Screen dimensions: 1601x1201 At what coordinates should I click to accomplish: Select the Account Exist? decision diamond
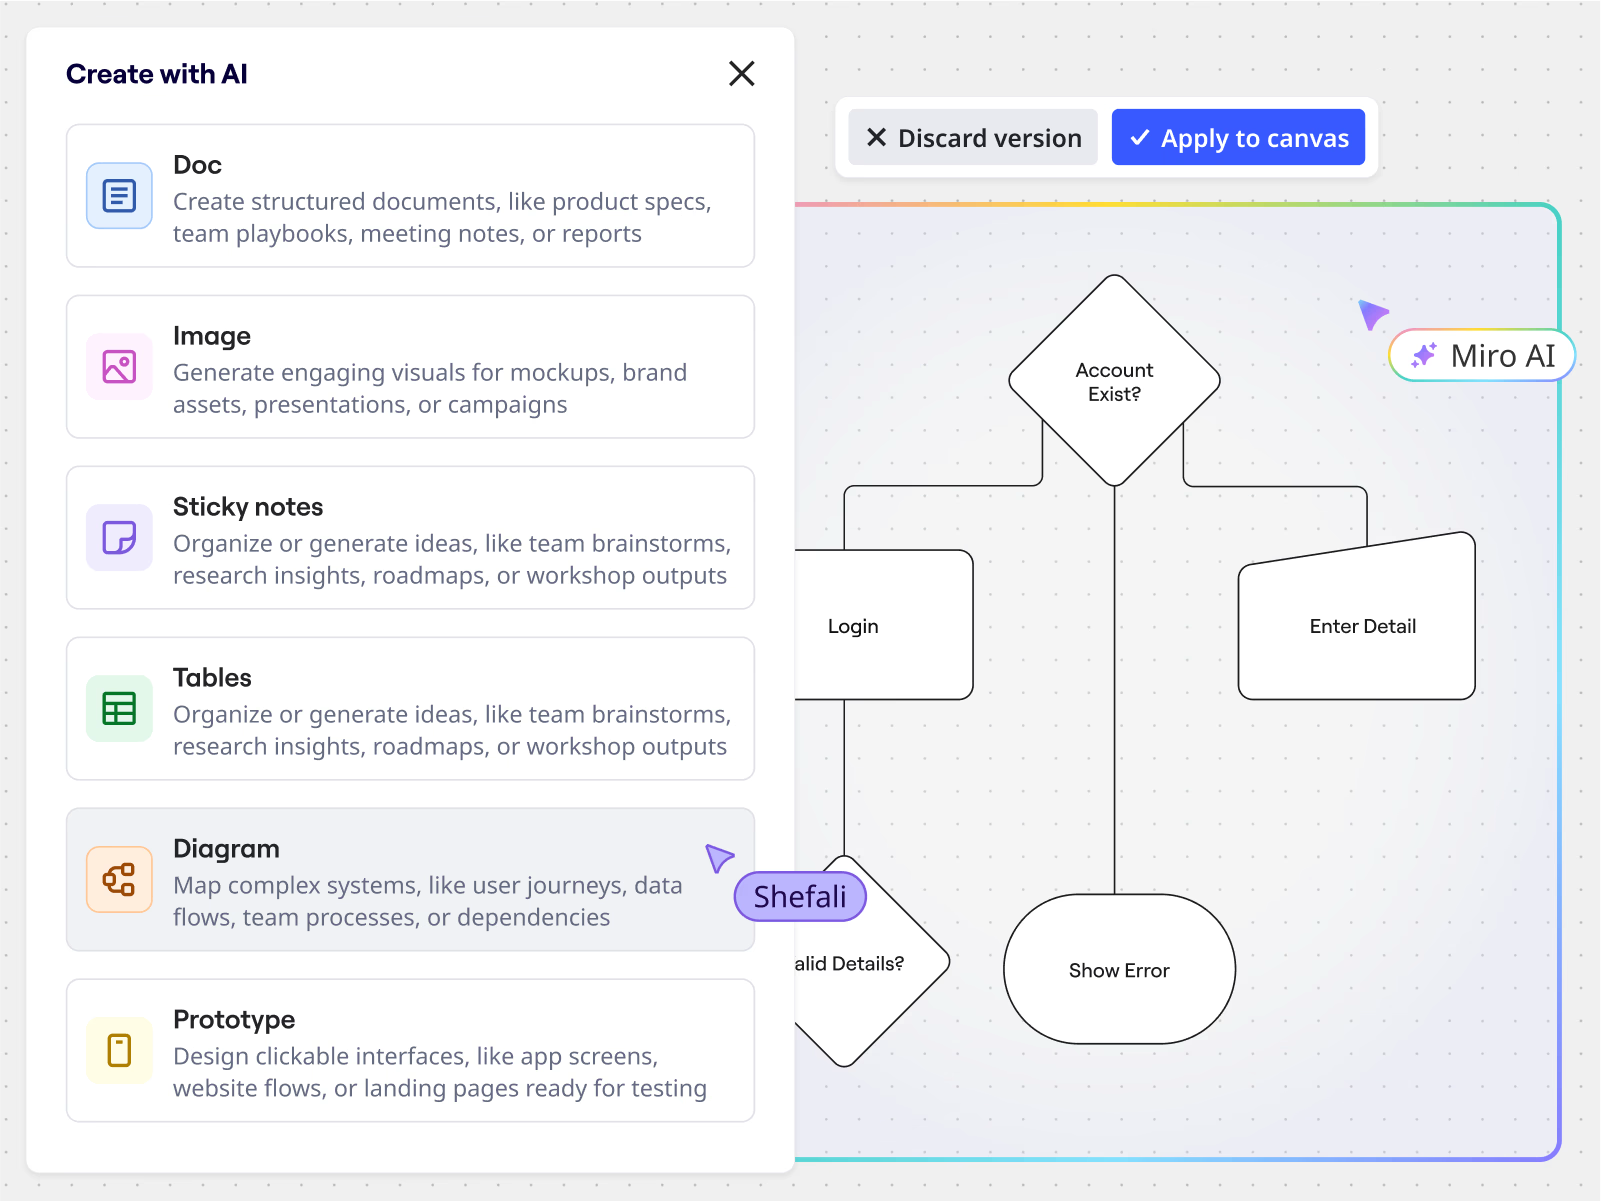point(1114,381)
